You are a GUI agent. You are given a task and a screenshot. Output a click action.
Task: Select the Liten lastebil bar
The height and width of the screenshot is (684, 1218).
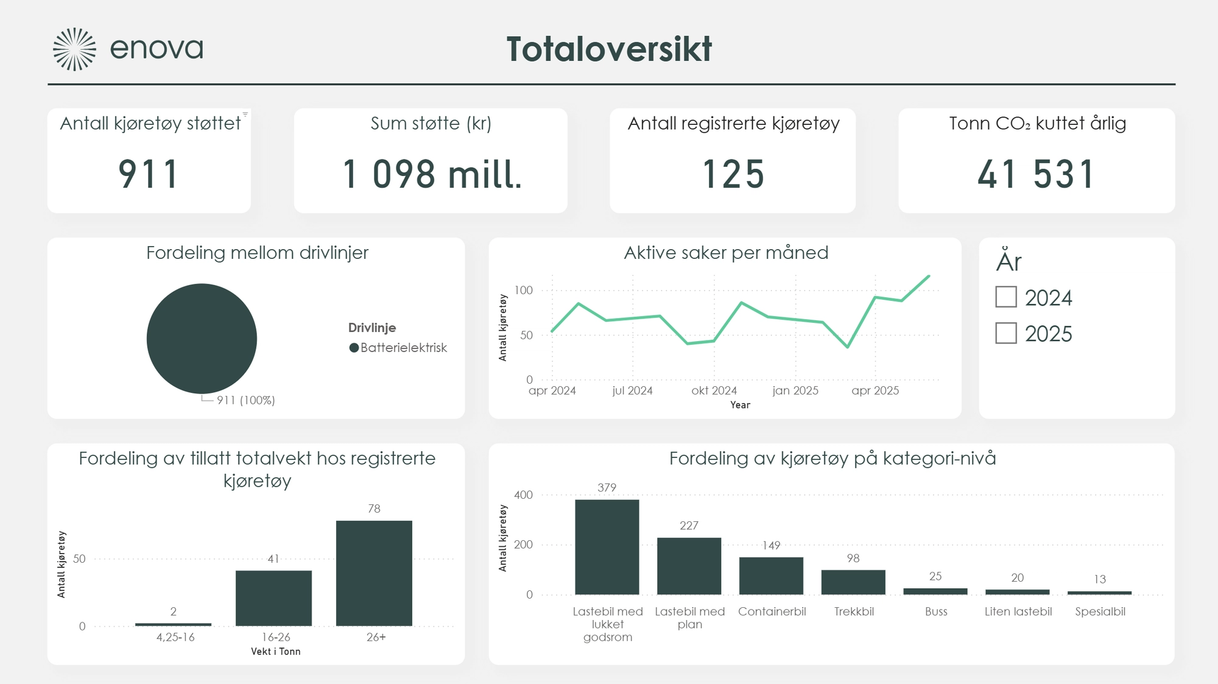click(1017, 591)
